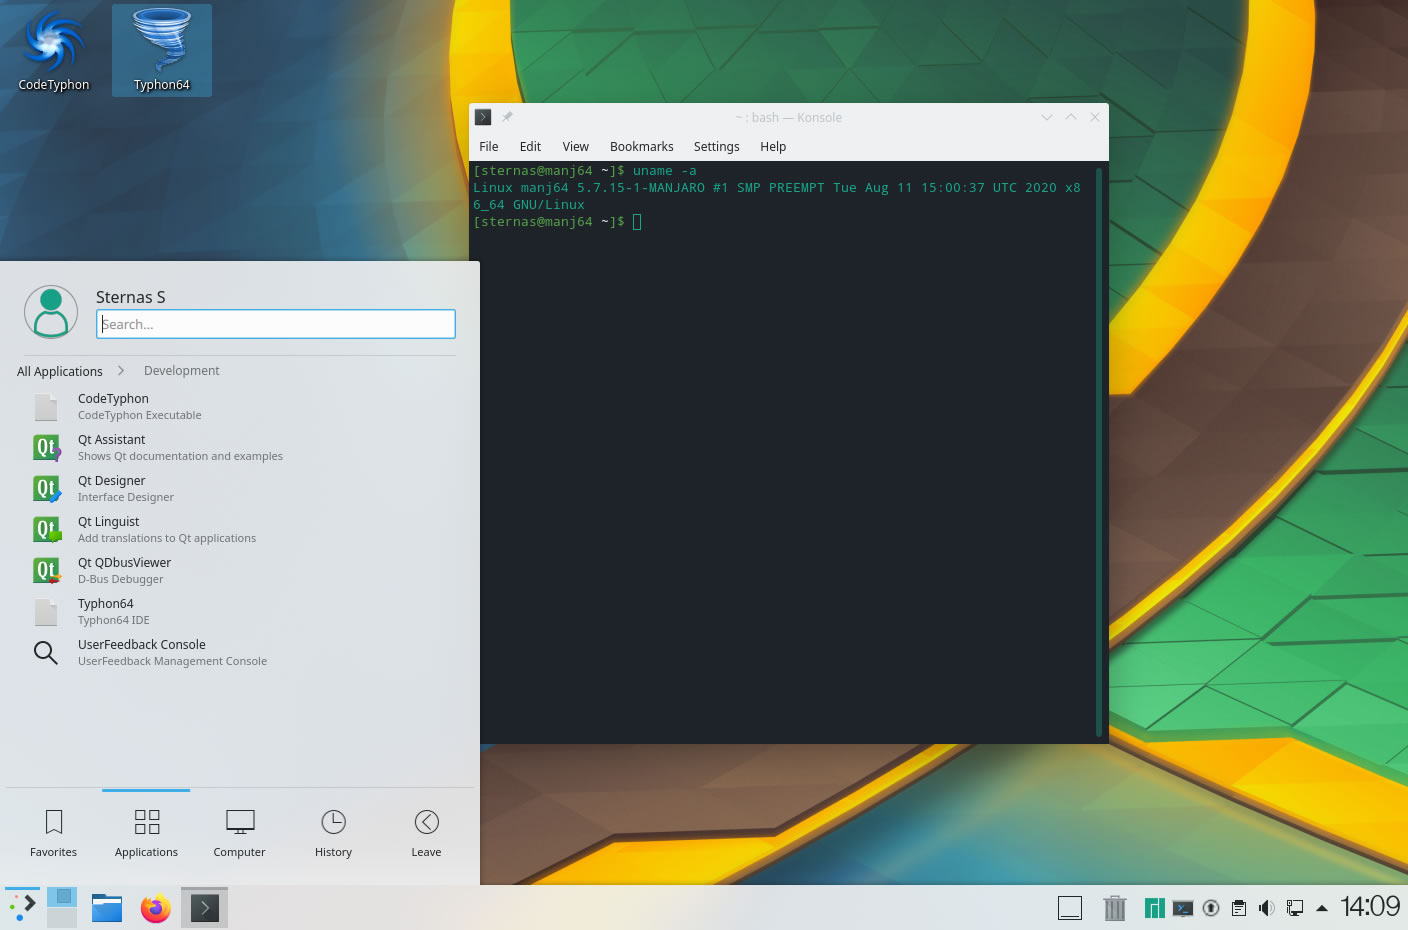Click the CodeTyphon blank file icon in list

[x=46, y=406]
